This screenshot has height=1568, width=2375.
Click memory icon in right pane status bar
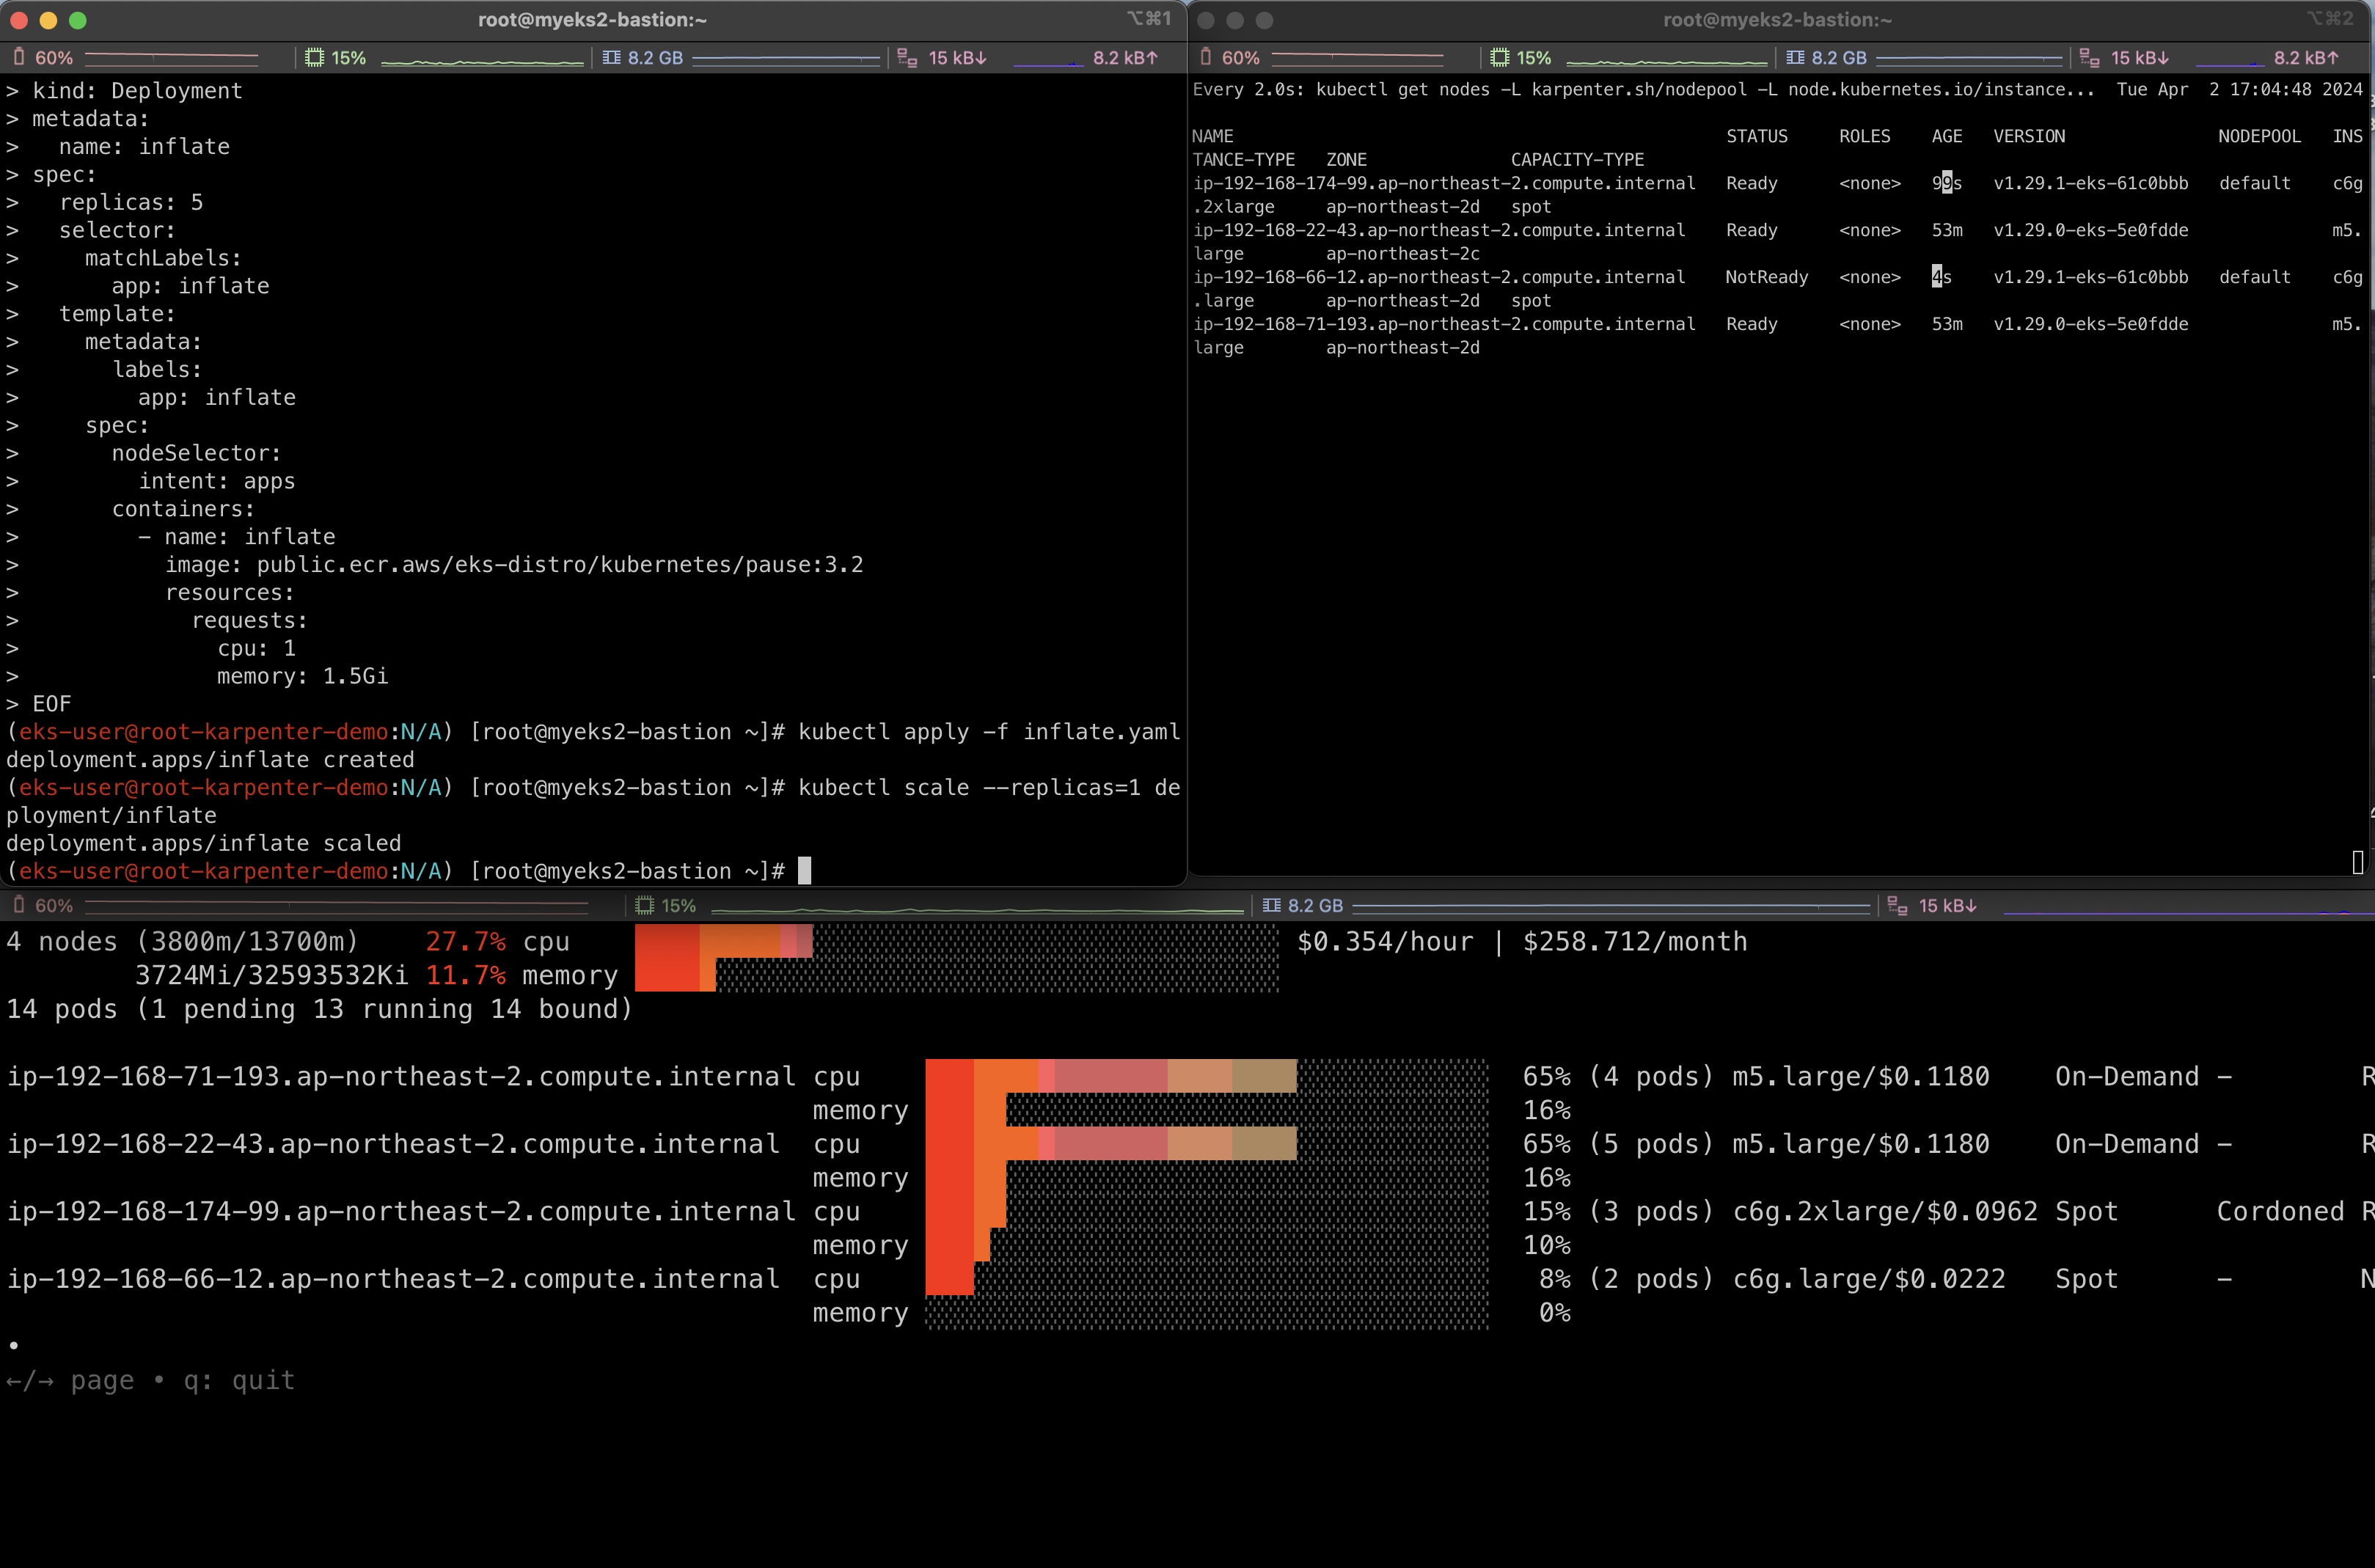pyautogui.click(x=1795, y=57)
